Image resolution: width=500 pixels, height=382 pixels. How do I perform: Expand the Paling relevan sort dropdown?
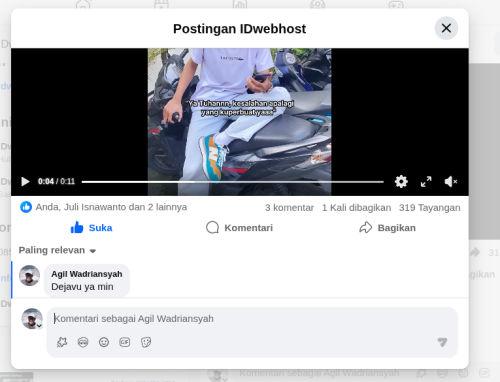(57, 250)
